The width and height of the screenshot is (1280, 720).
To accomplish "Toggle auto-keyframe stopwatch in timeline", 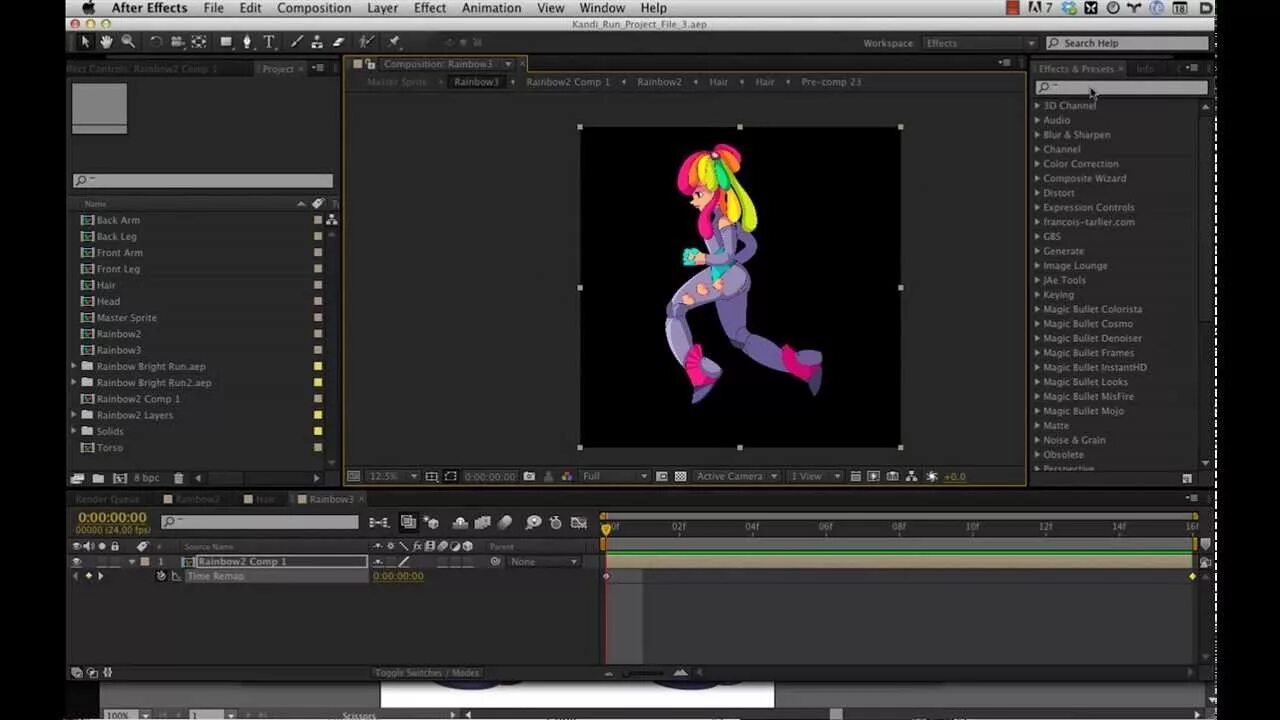I will (x=556, y=522).
